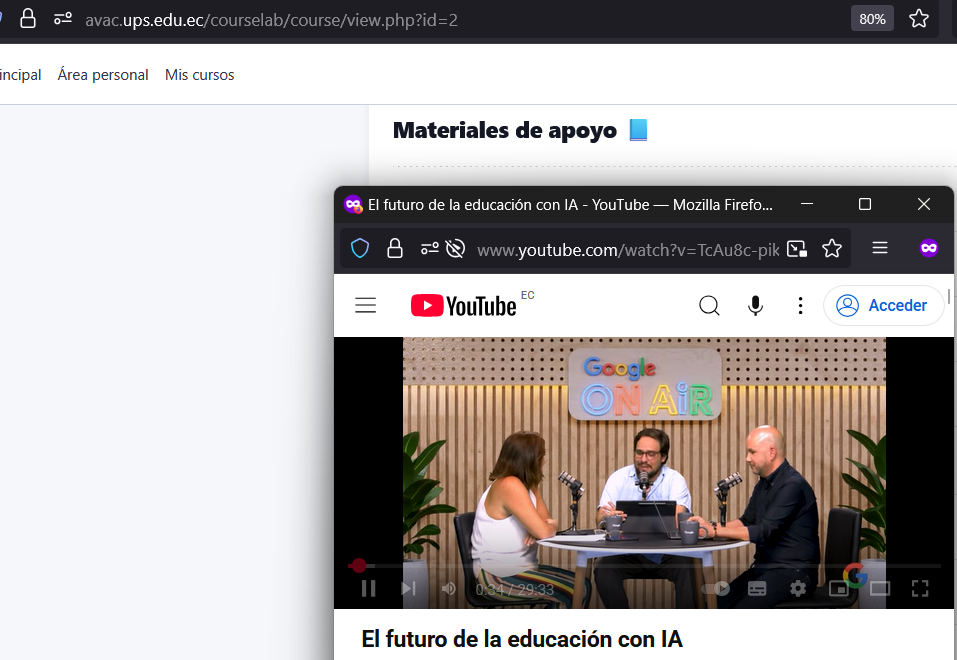This screenshot has height=660, width=957.
Task: Skip to the next video
Action: coord(408,589)
